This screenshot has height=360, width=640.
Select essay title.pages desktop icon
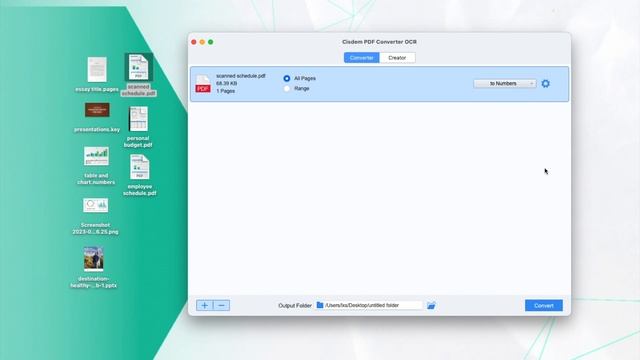pyautogui.click(x=97, y=70)
